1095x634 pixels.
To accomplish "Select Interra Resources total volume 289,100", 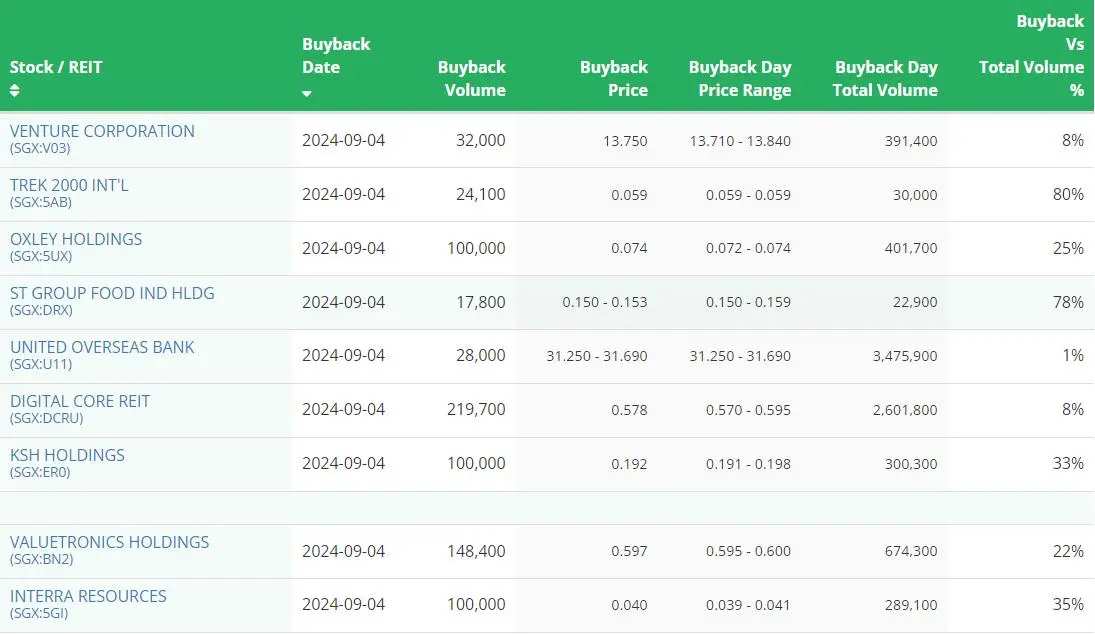I will click(x=911, y=605).
